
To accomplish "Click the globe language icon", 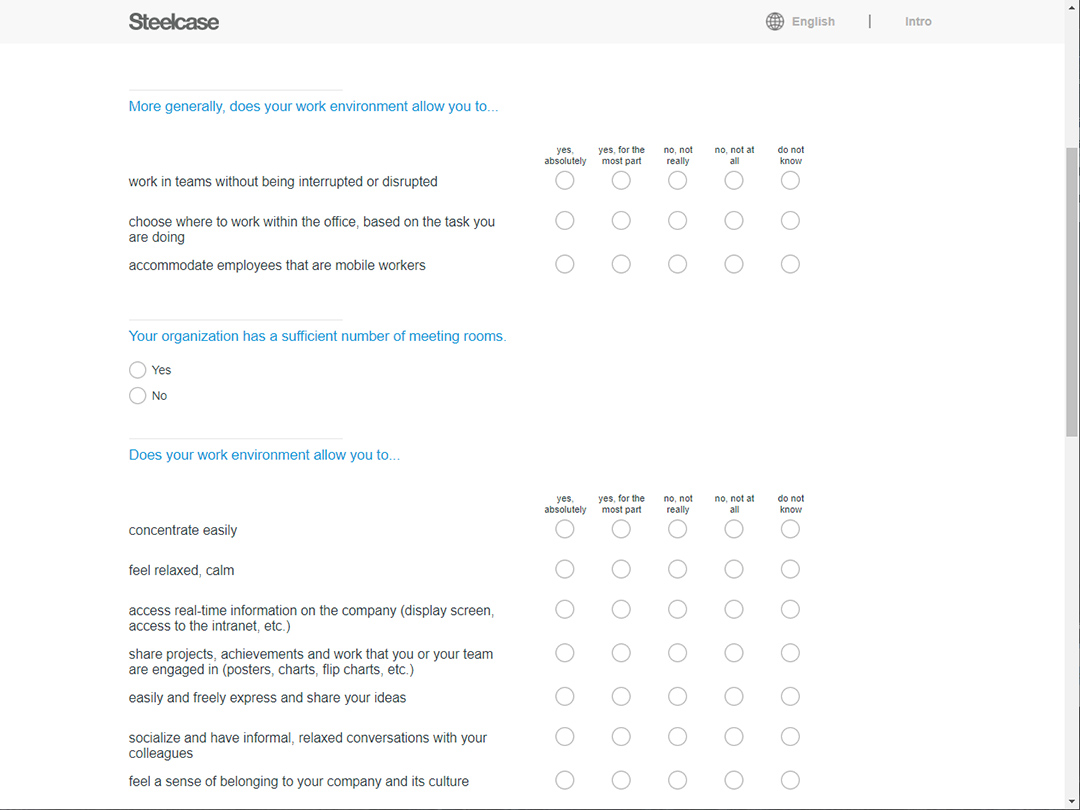I will pyautogui.click(x=775, y=21).
